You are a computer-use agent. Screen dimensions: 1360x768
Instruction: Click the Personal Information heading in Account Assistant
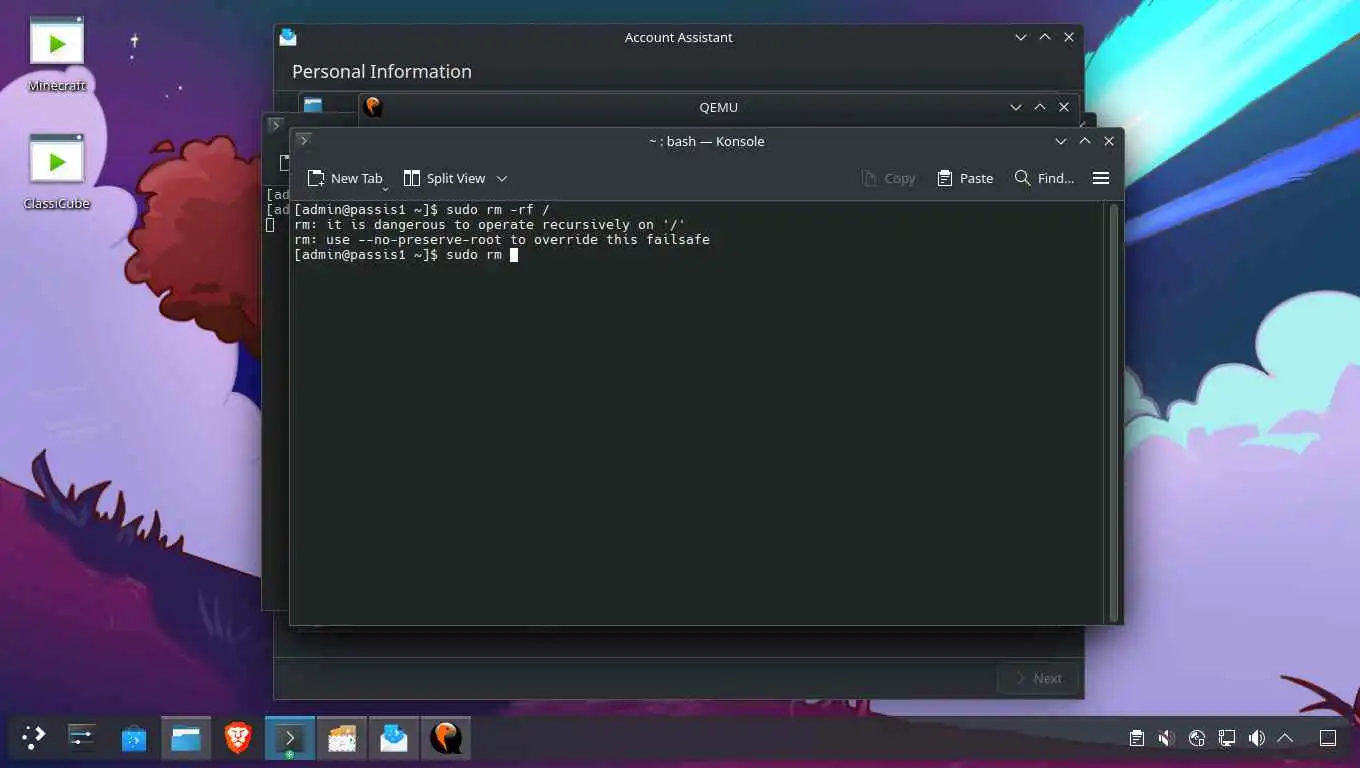point(382,71)
